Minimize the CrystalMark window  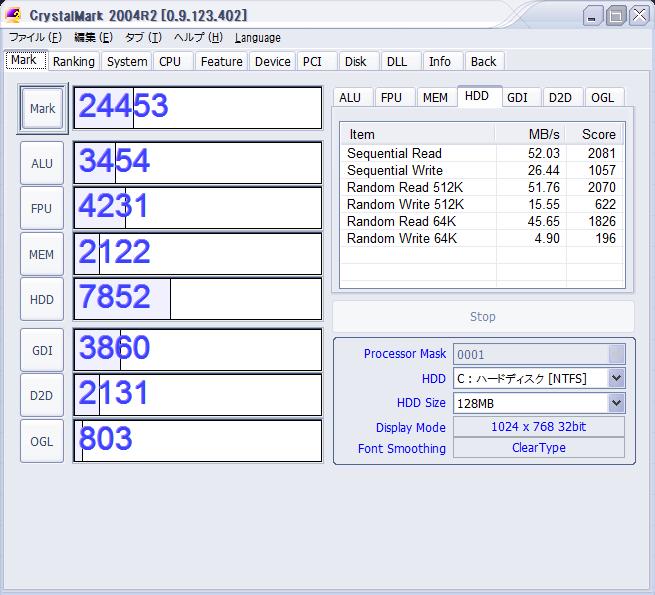click(592, 16)
